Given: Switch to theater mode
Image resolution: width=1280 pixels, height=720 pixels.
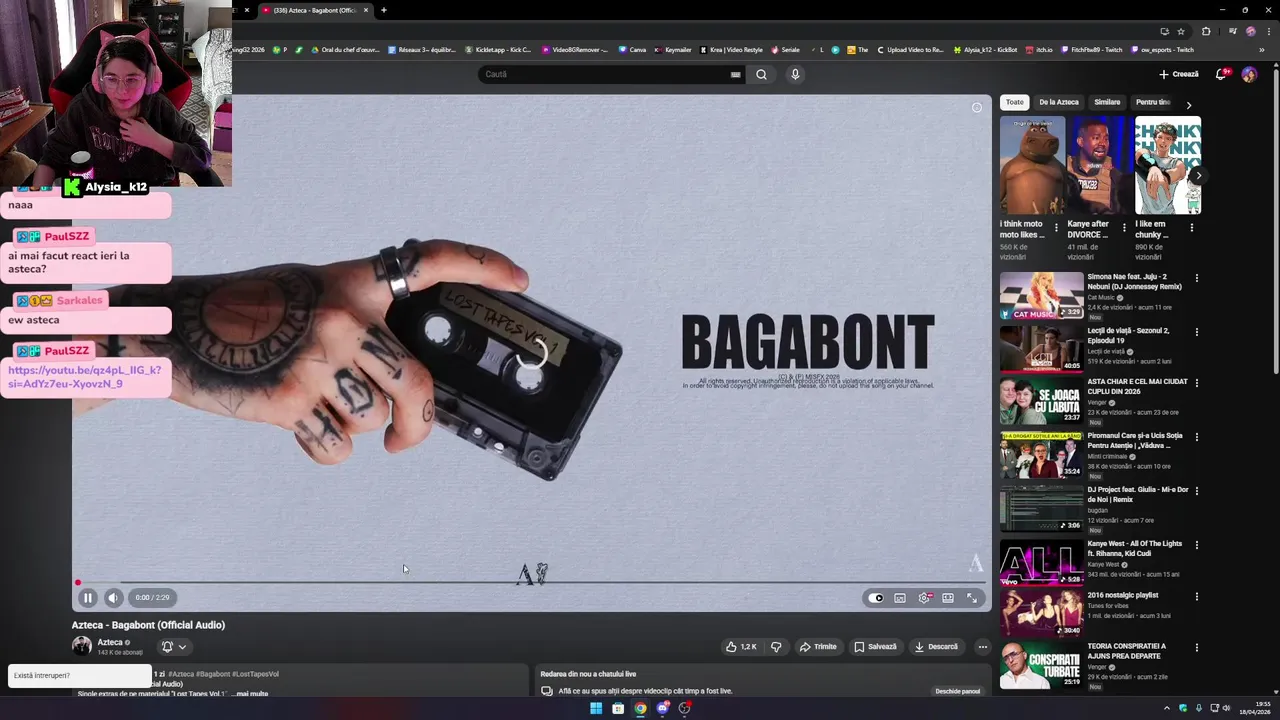Looking at the screenshot, I should pyautogui.click(x=948, y=598).
